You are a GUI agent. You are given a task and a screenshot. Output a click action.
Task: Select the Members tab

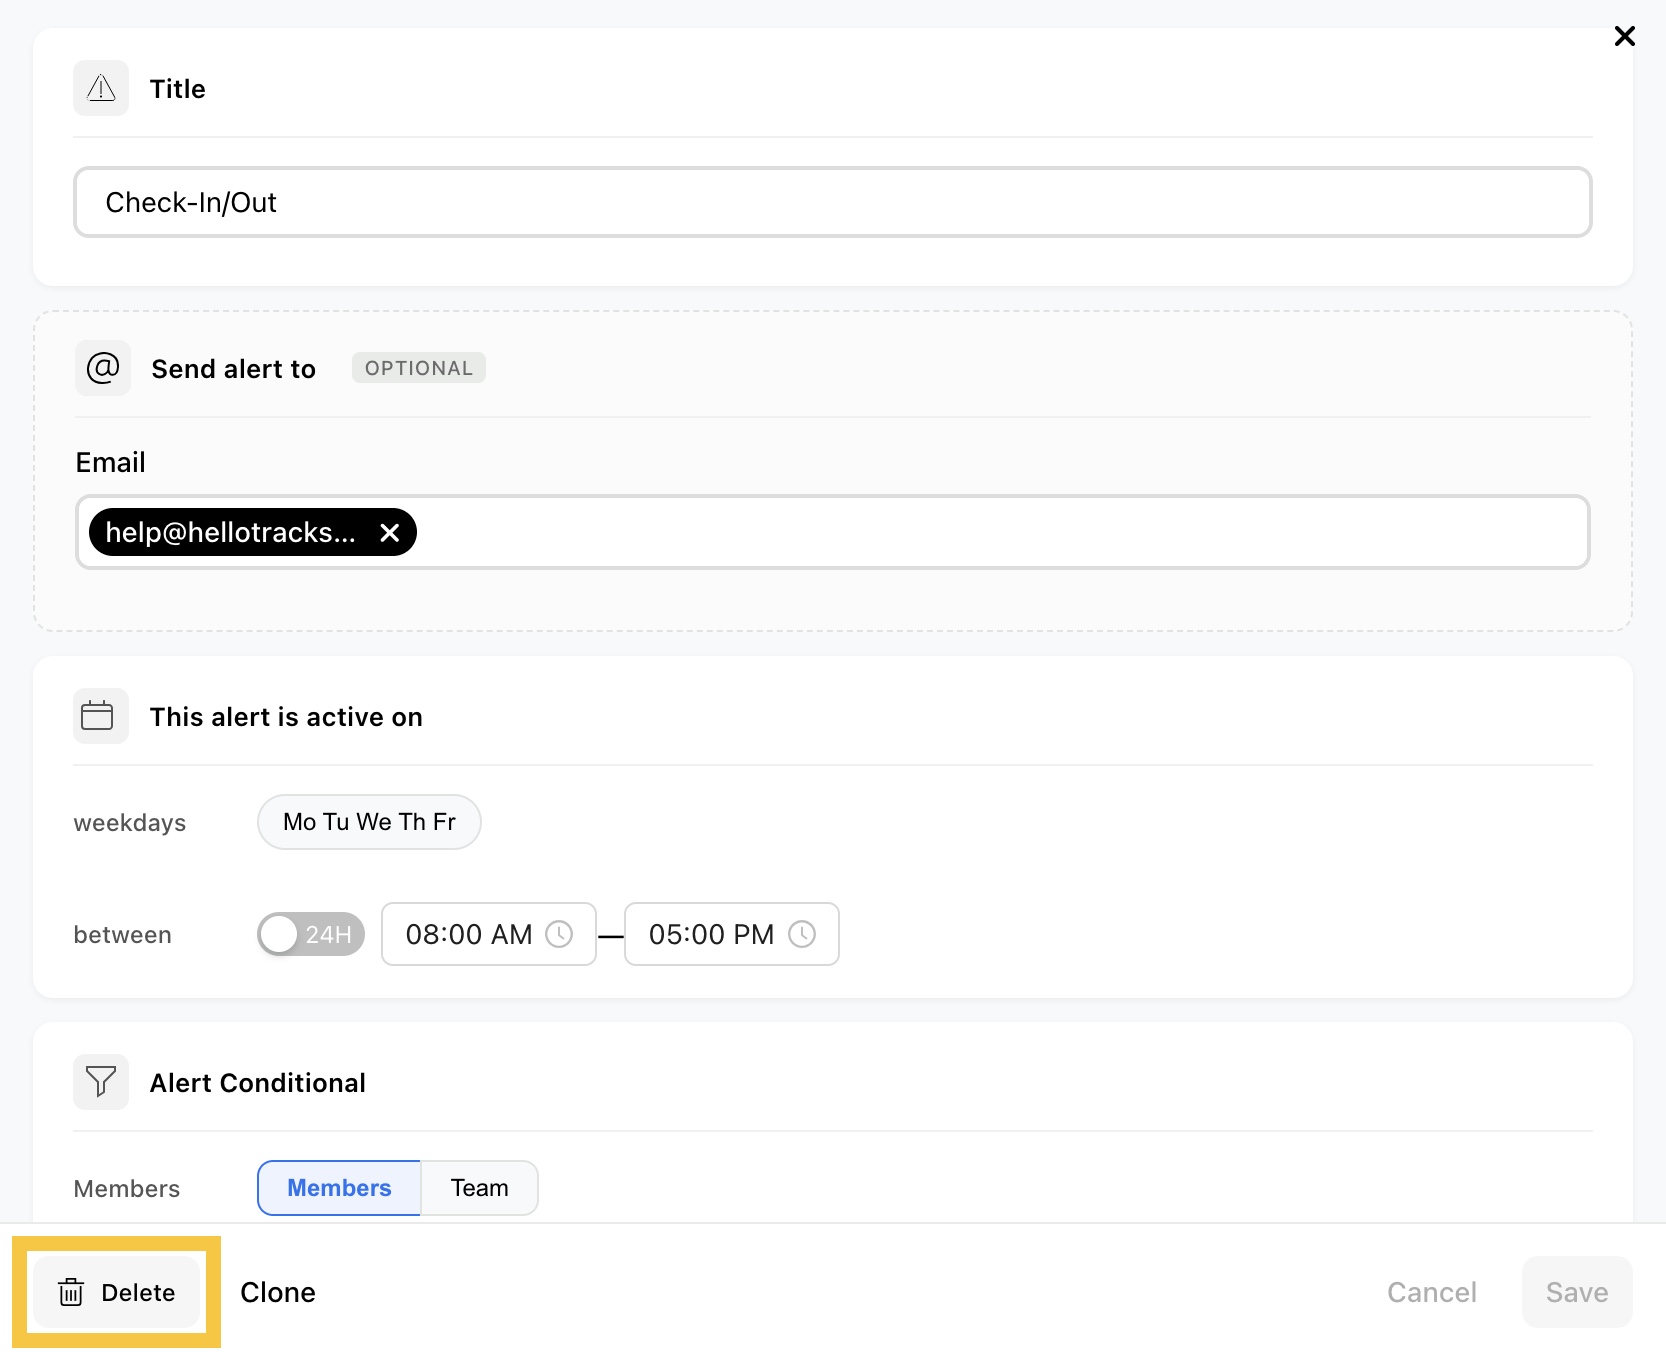(339, 1188)
